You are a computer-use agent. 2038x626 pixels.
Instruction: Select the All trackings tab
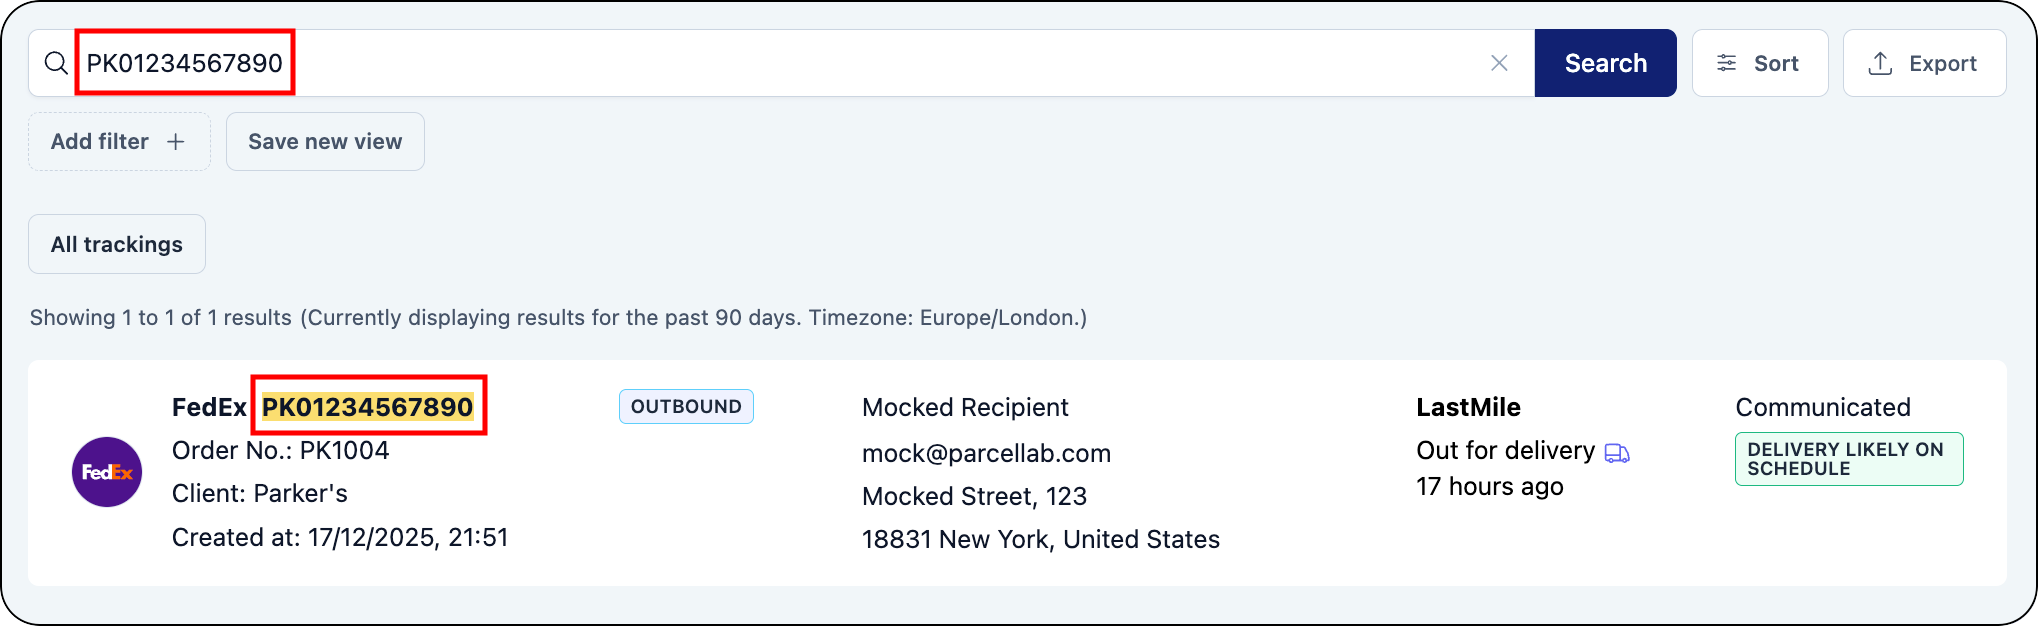click(x=117, y=244)
